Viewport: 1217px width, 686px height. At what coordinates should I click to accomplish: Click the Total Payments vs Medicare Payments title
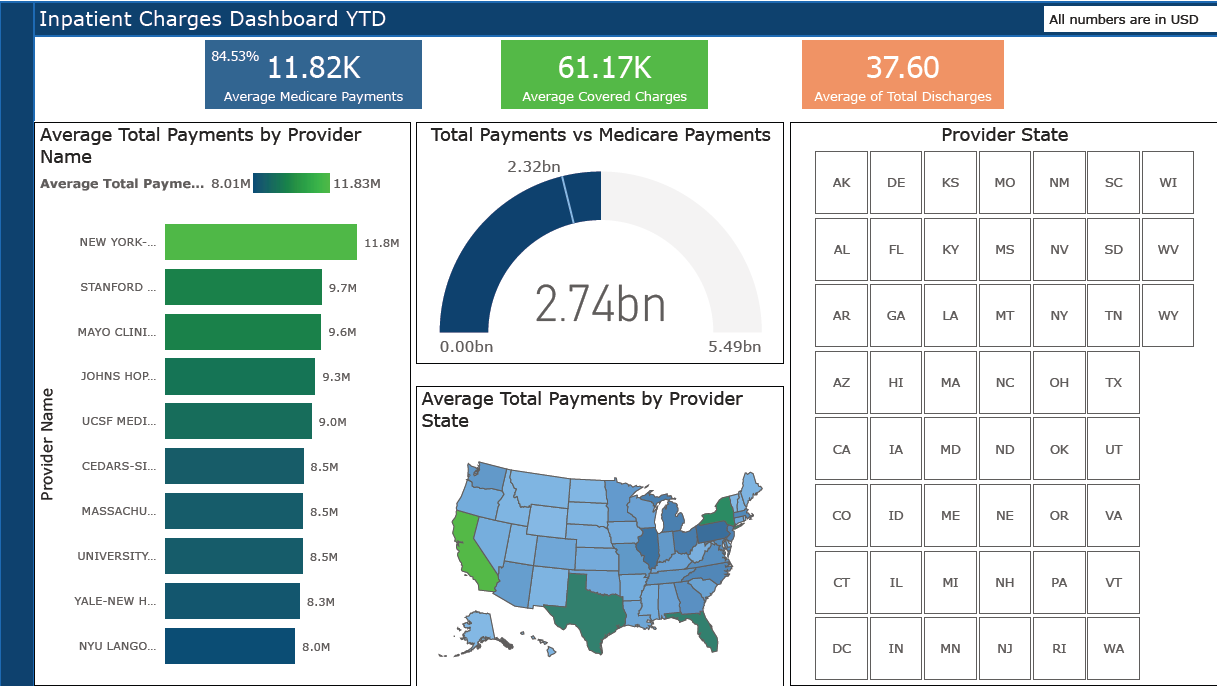[x=601, y=135]
